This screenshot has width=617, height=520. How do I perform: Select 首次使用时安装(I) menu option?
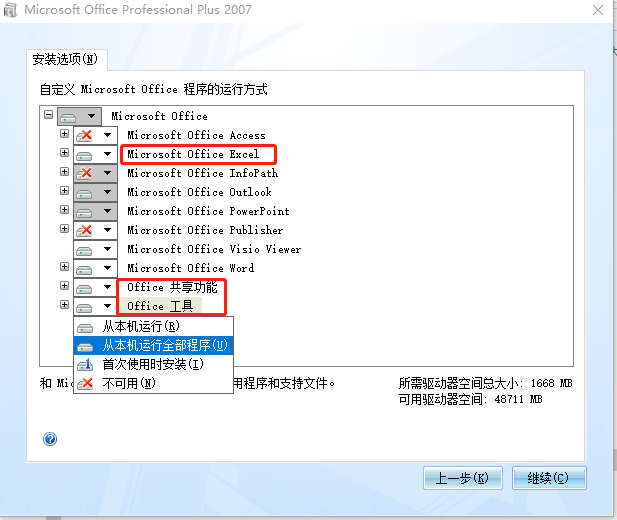[151, 364]
